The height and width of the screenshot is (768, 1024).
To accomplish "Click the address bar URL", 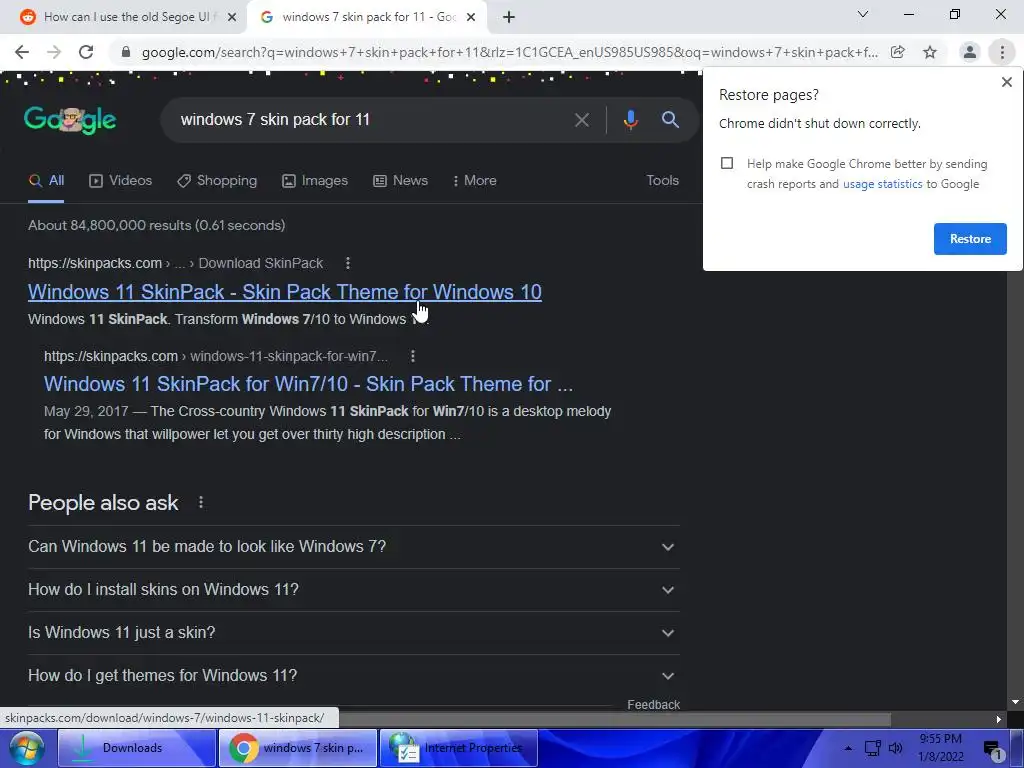I will click(509, 52).
